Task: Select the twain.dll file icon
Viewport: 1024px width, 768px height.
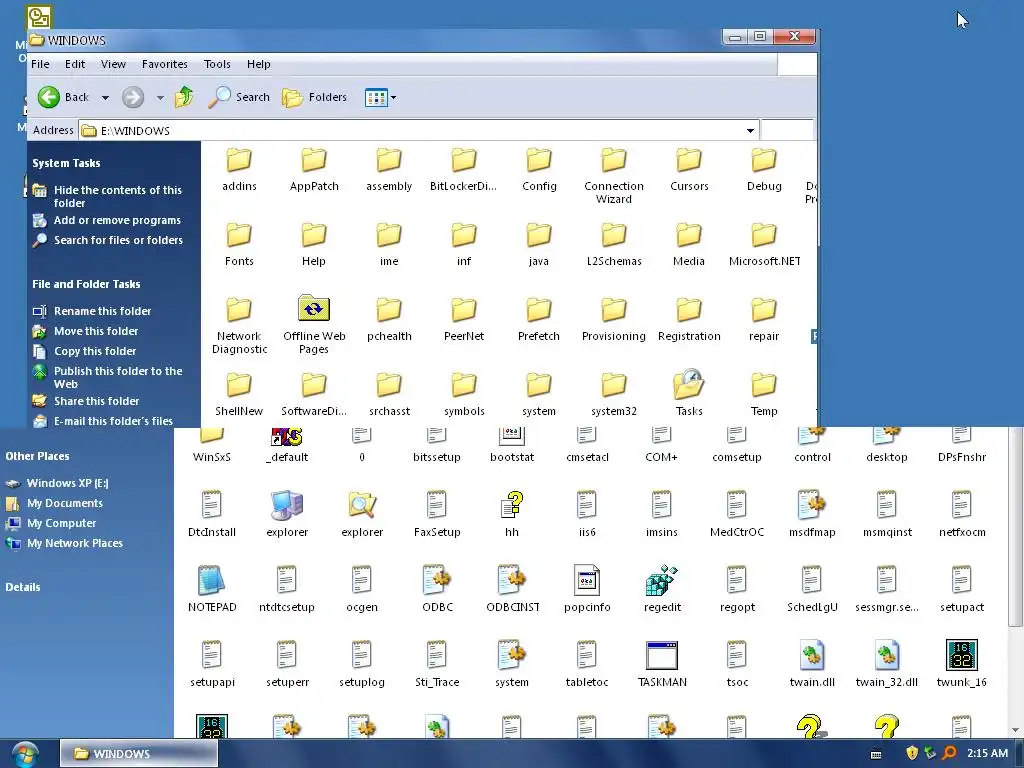Action: click(x=812, y=655)
